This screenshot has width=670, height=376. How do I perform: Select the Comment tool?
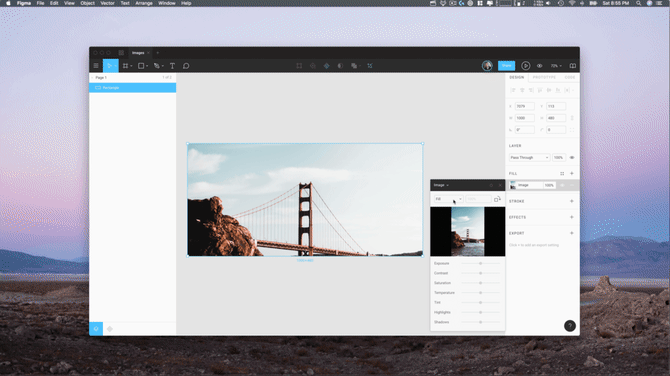click(x=186, y=66)
